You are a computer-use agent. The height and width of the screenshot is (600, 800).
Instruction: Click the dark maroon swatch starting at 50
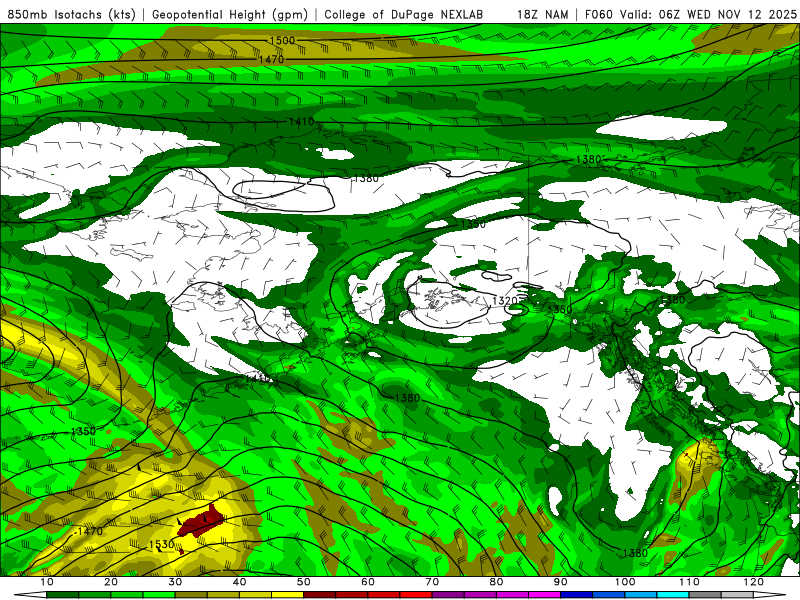pos(319,595)
